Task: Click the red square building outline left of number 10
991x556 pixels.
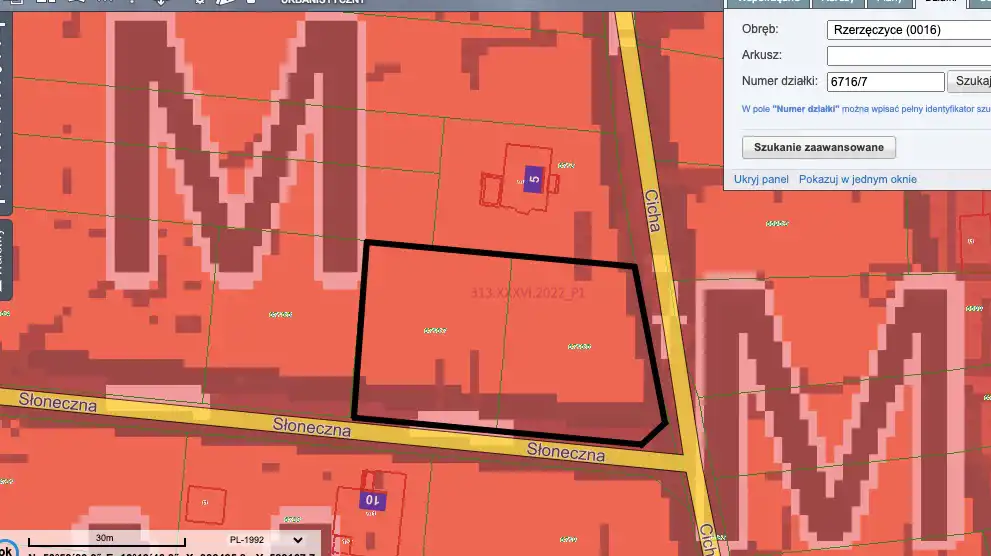Action: click(x=207, y=501)
